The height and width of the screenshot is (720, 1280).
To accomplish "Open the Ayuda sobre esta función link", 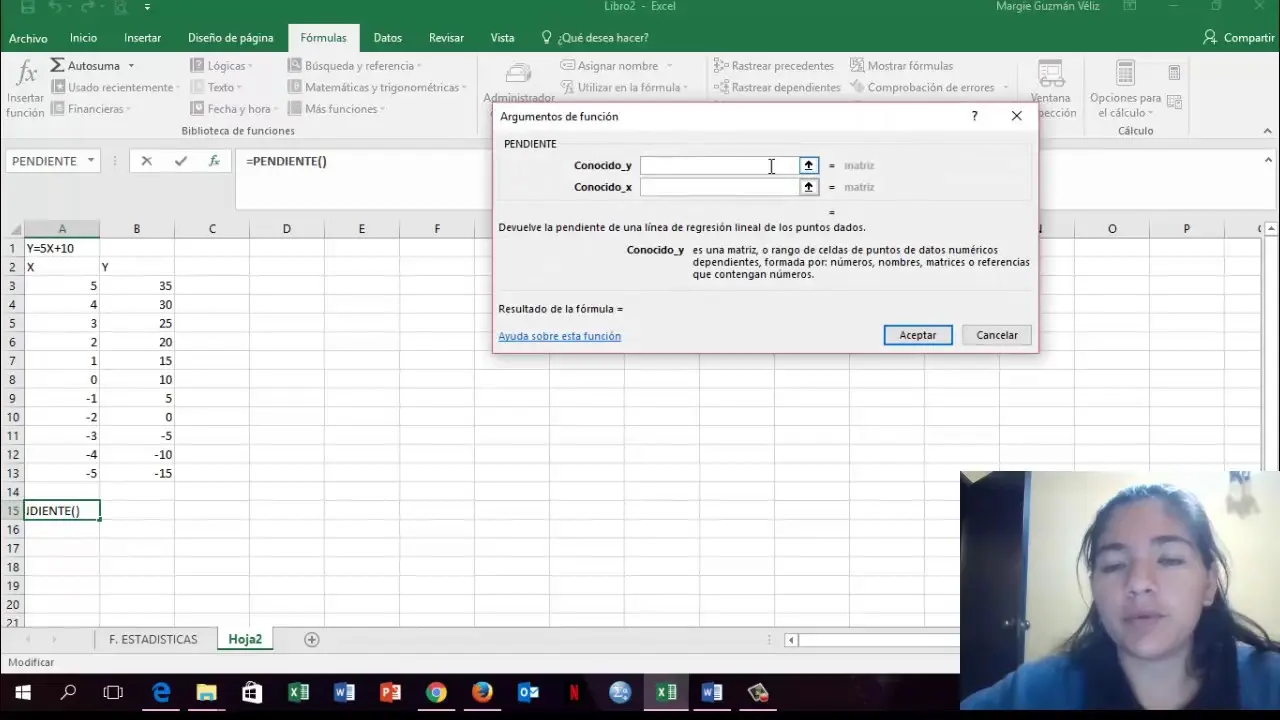I will tap(559, 336).
